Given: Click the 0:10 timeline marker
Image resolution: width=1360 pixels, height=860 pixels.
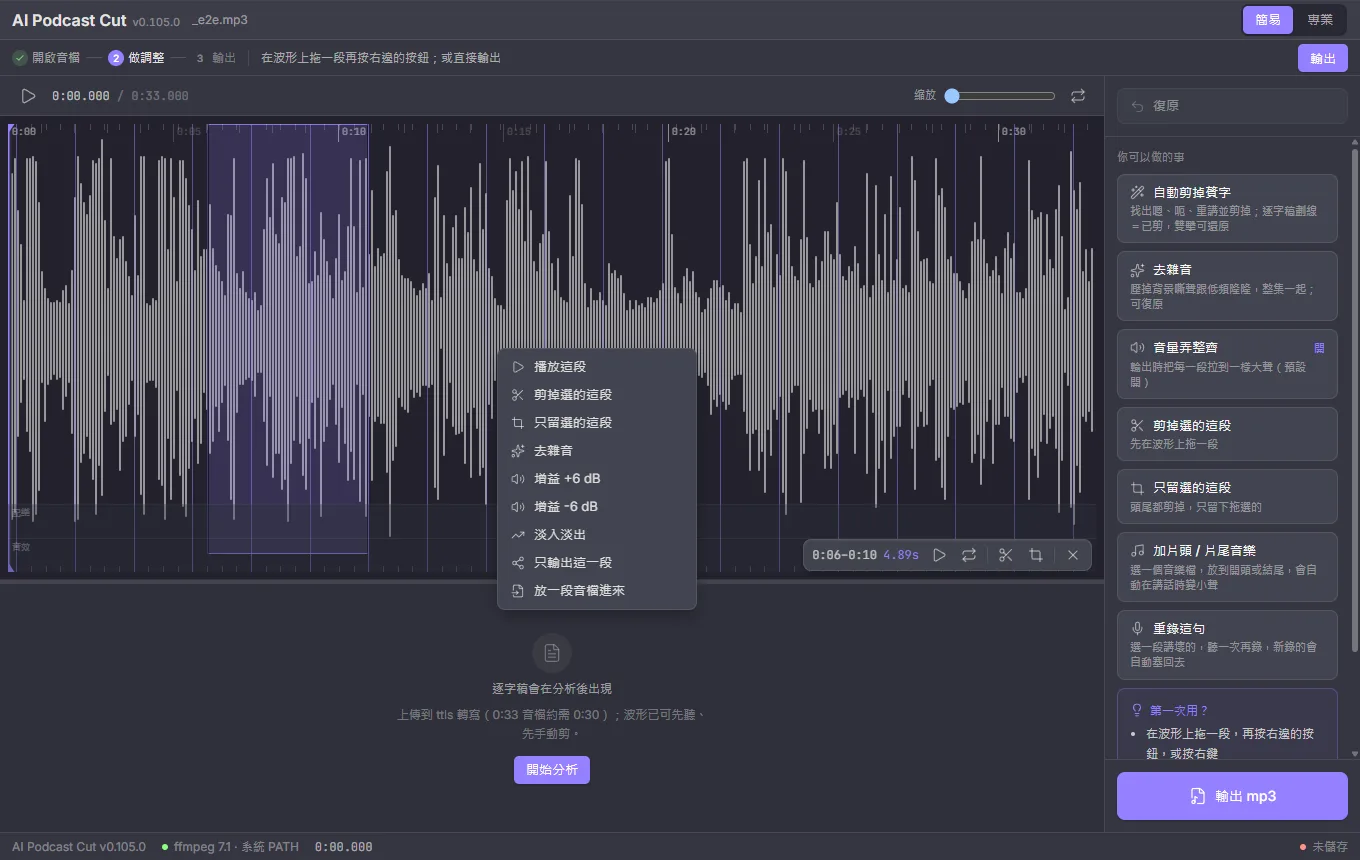Looking at the screenshot, I should point(353,132).
